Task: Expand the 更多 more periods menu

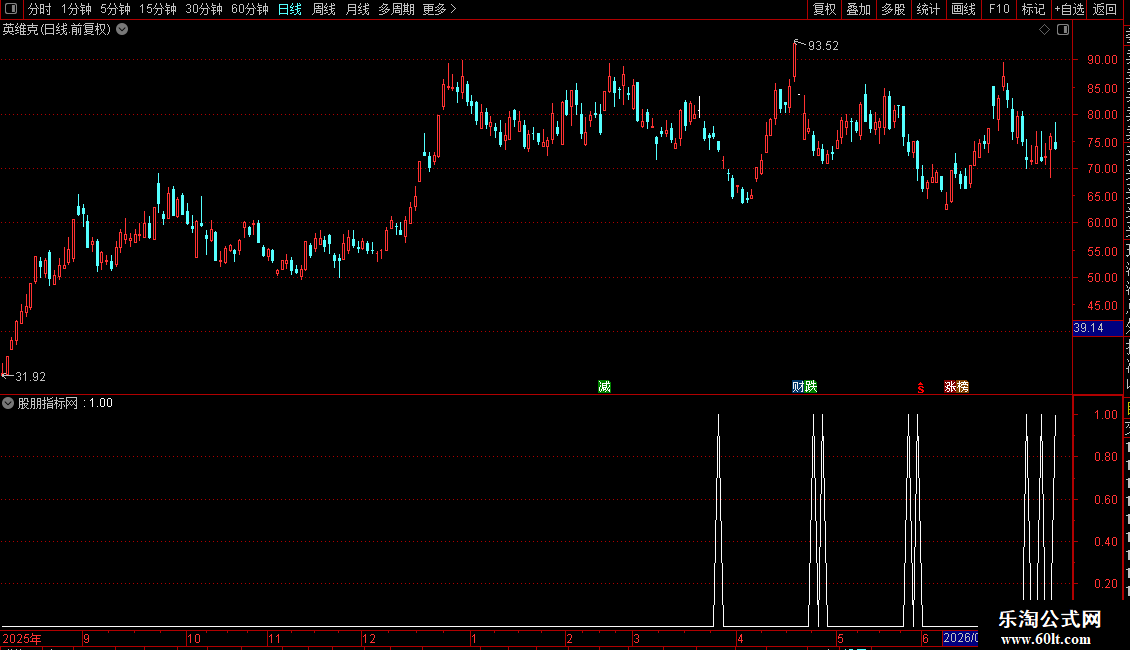Action: coord(439,9)
